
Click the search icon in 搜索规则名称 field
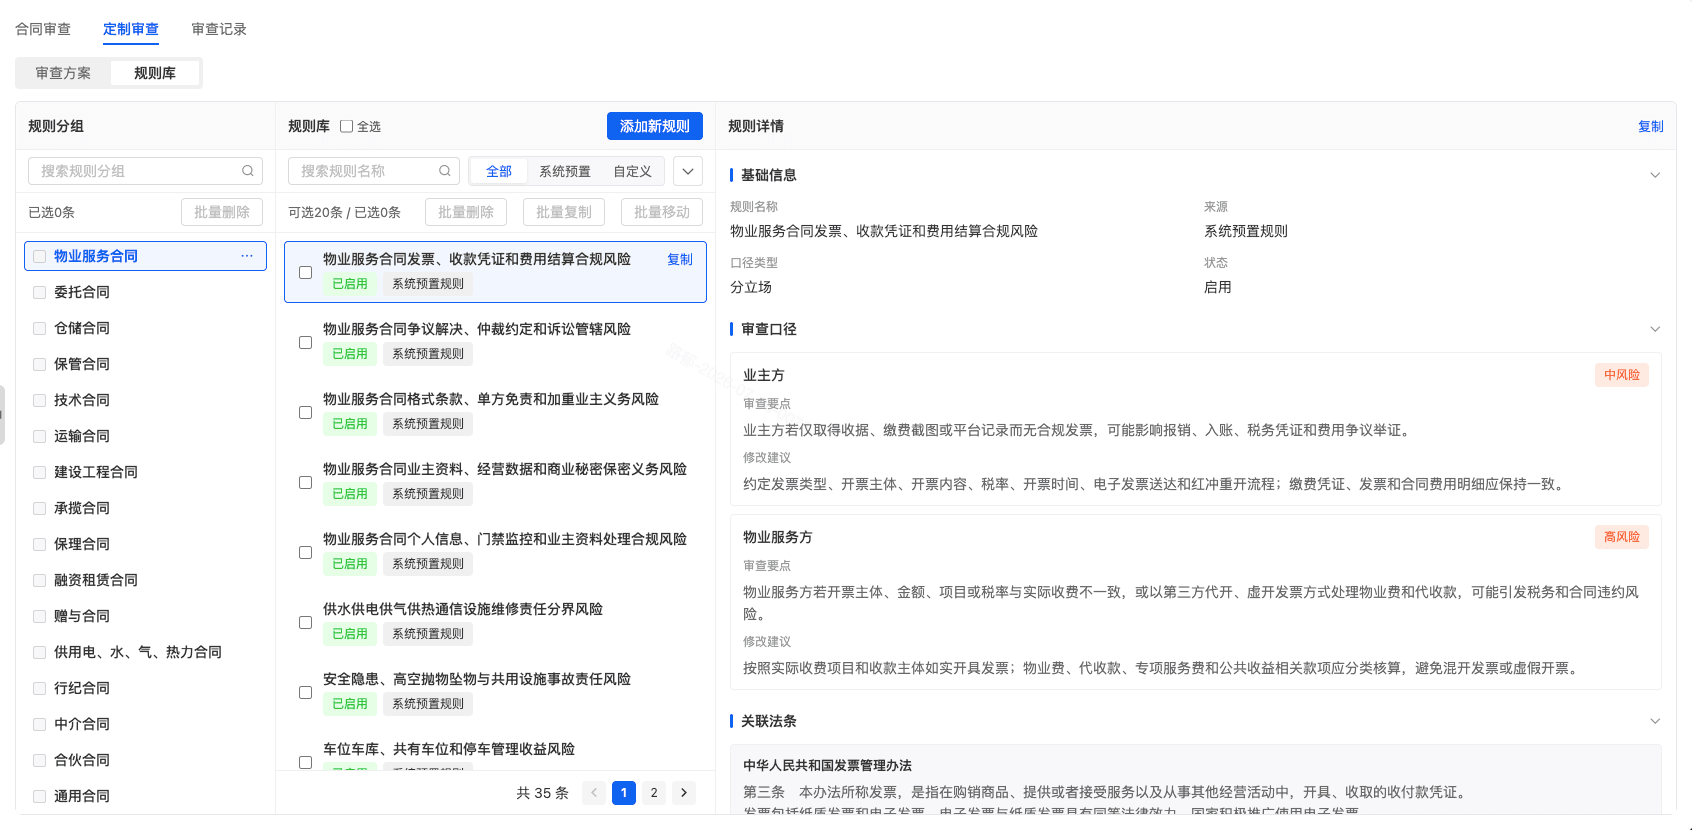(x=444, y=171)
